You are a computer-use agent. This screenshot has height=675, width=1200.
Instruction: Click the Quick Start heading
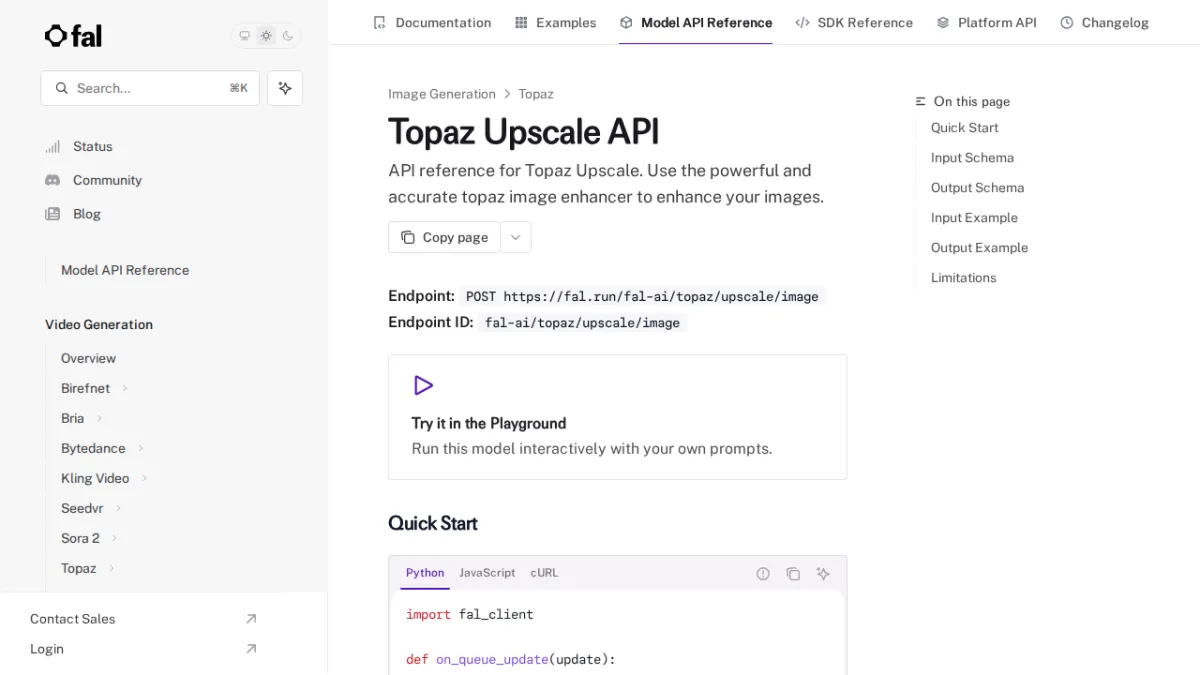click(x=432, y=523)
